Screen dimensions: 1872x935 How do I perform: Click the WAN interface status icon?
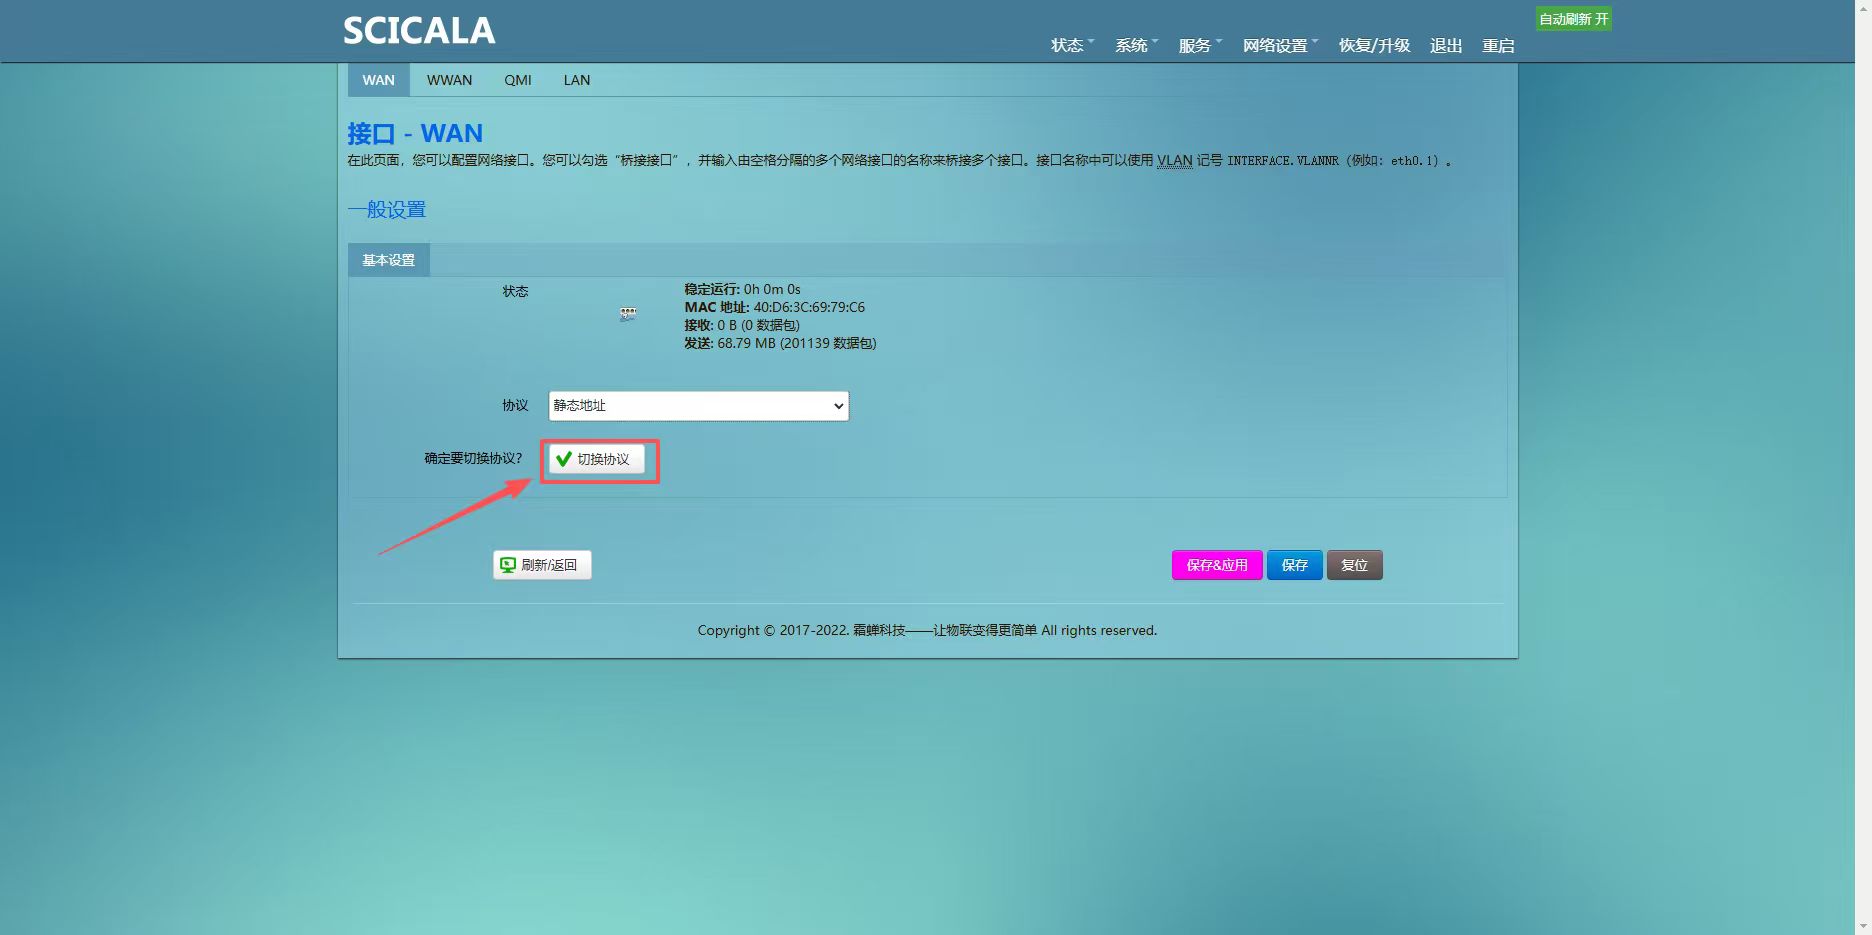[628, 313]
